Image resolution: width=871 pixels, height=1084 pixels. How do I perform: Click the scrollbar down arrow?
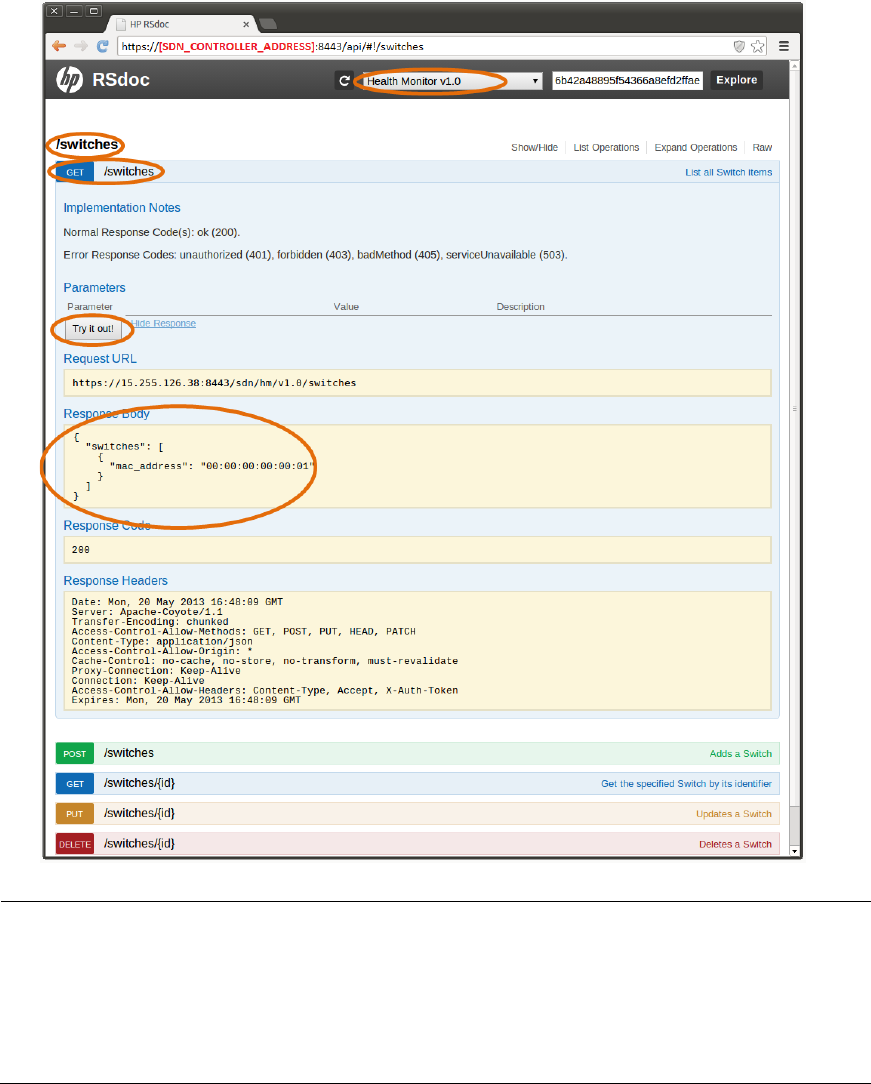[x=794, y=851]
